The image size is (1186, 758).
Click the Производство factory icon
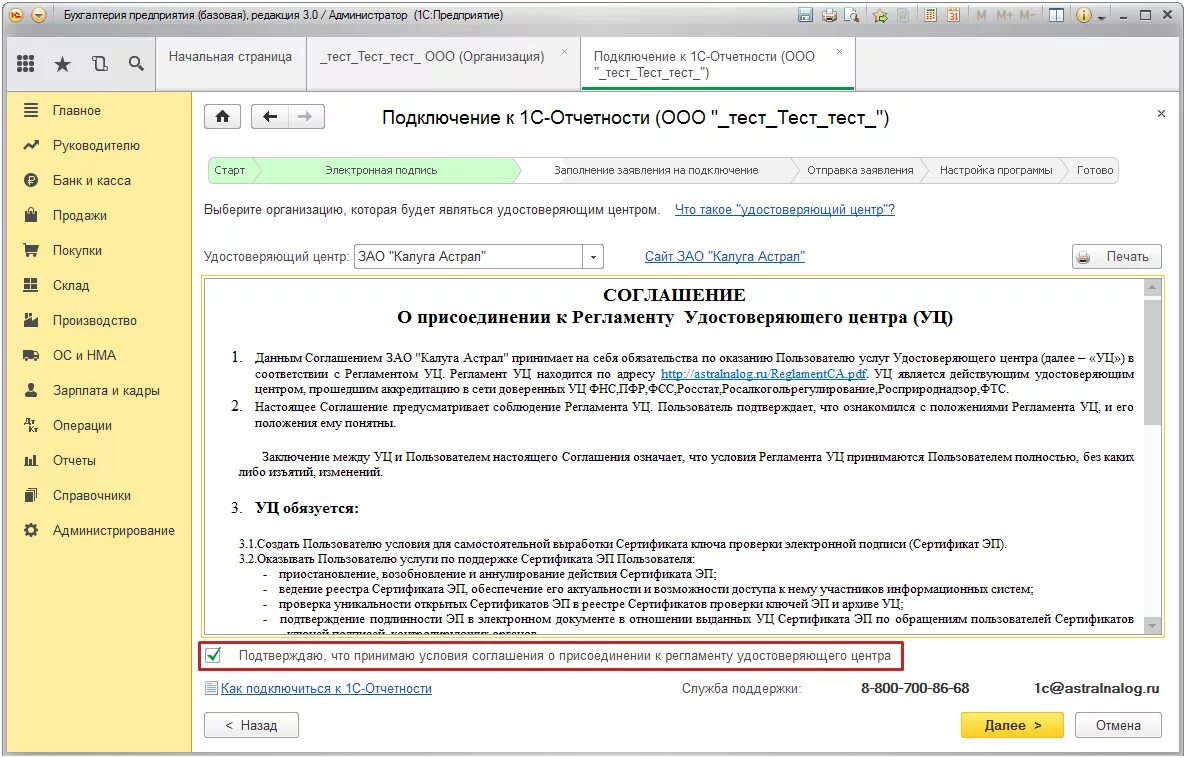click(x=31, y=320)
